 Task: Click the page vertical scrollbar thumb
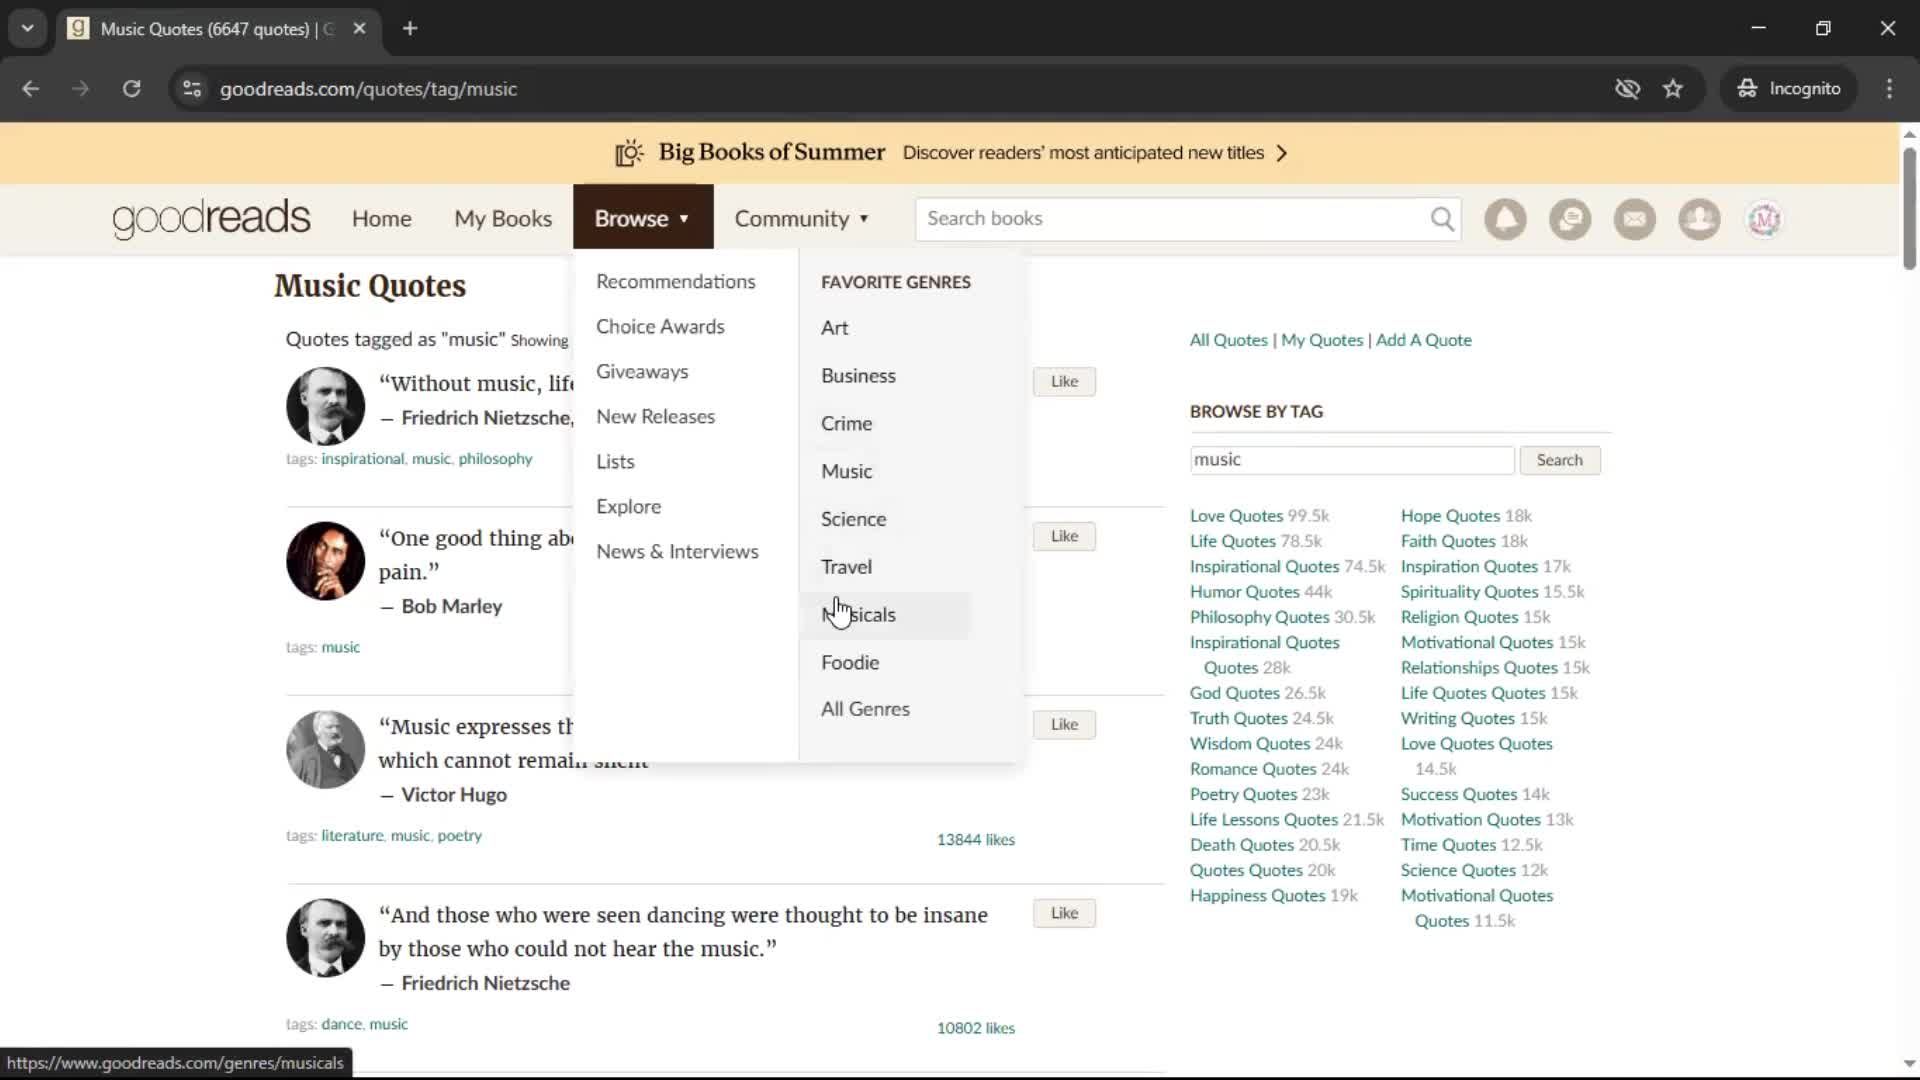pyautogui.click(x=1909, y=208)
